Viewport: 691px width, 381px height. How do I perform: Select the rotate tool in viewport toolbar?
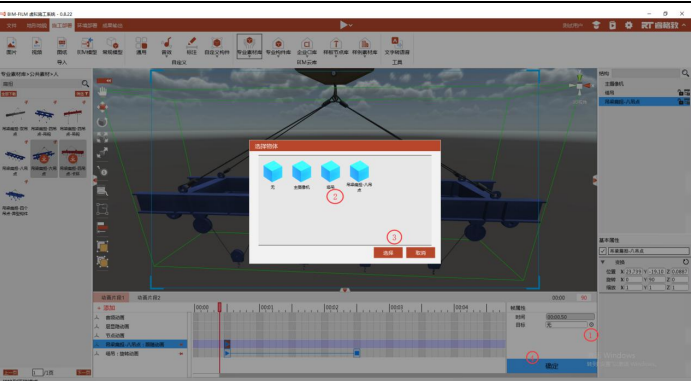tap(102, 122)
